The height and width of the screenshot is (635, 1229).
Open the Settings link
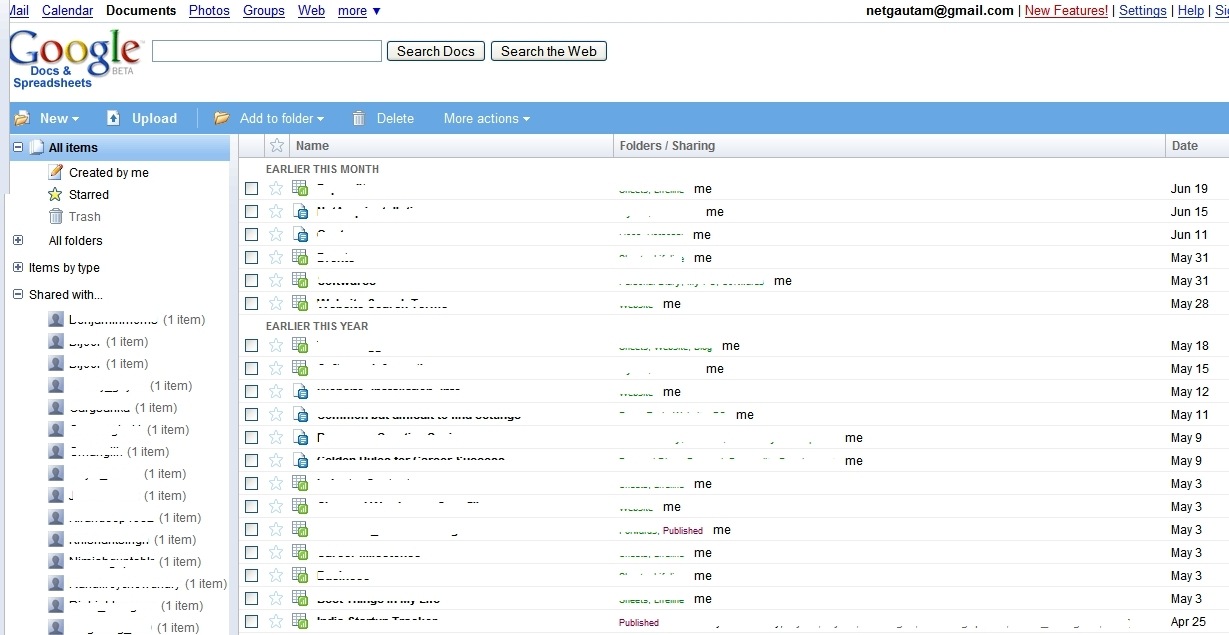pos(1143,11)
